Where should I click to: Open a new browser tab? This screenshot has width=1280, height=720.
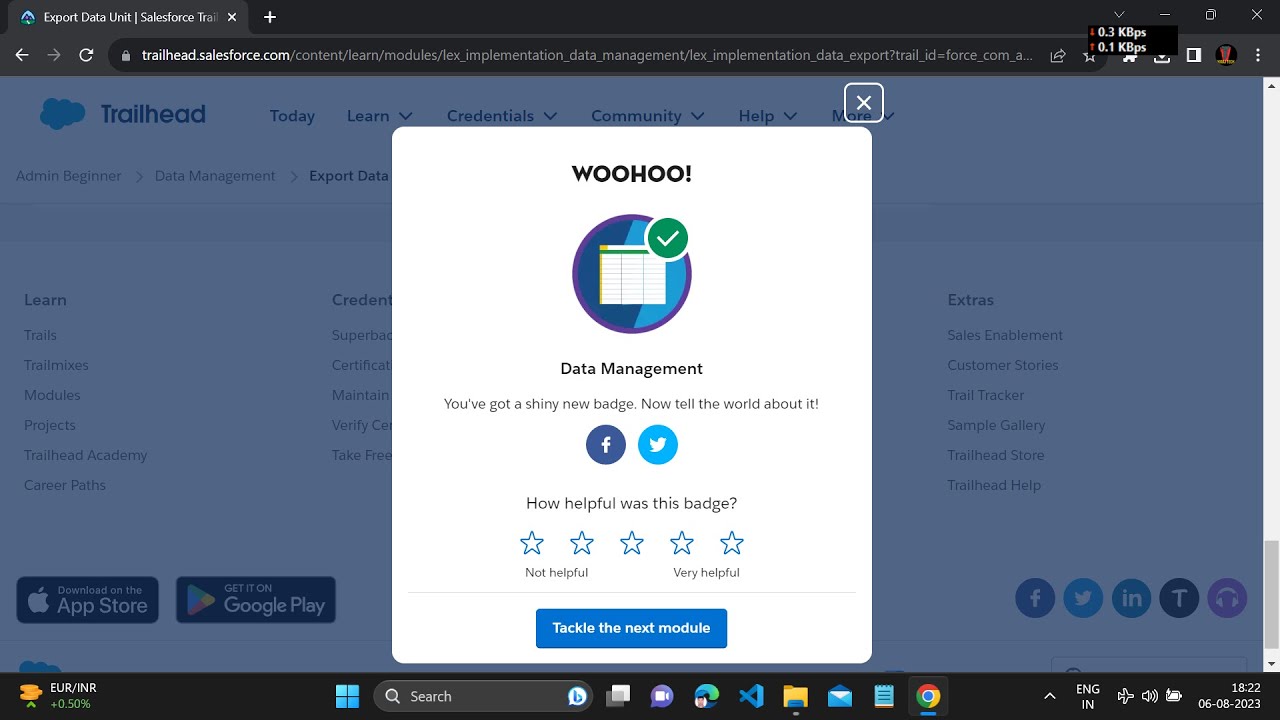(270, 17)
